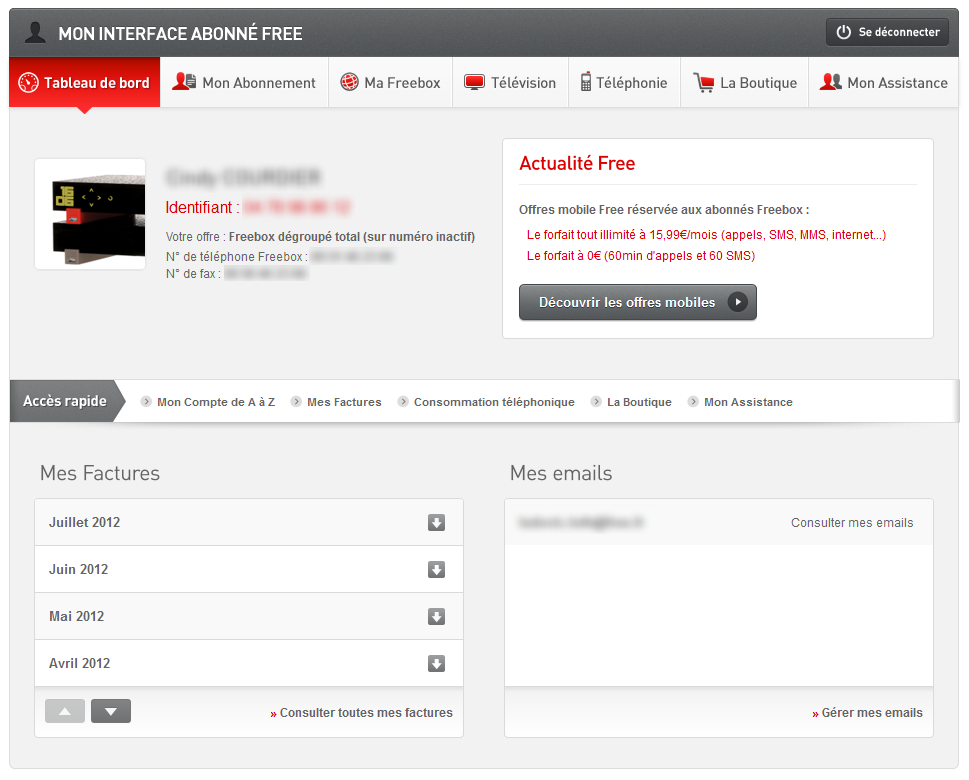Open the Consommation téléphonique quick link
Screen dimensions: 969x780
tap(494, 402)
